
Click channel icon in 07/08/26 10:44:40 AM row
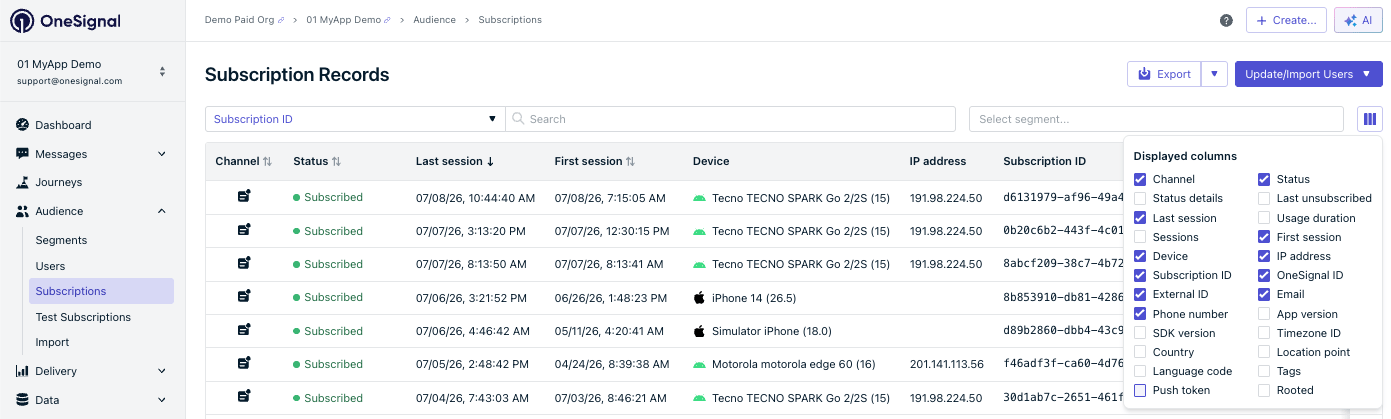click(x=244, y=197)
